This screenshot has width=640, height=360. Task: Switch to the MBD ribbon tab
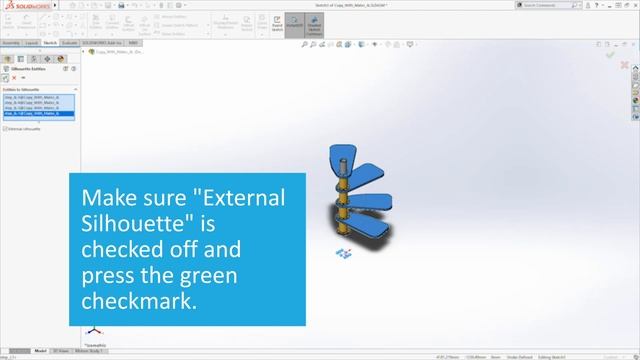(x=133, y=43)
